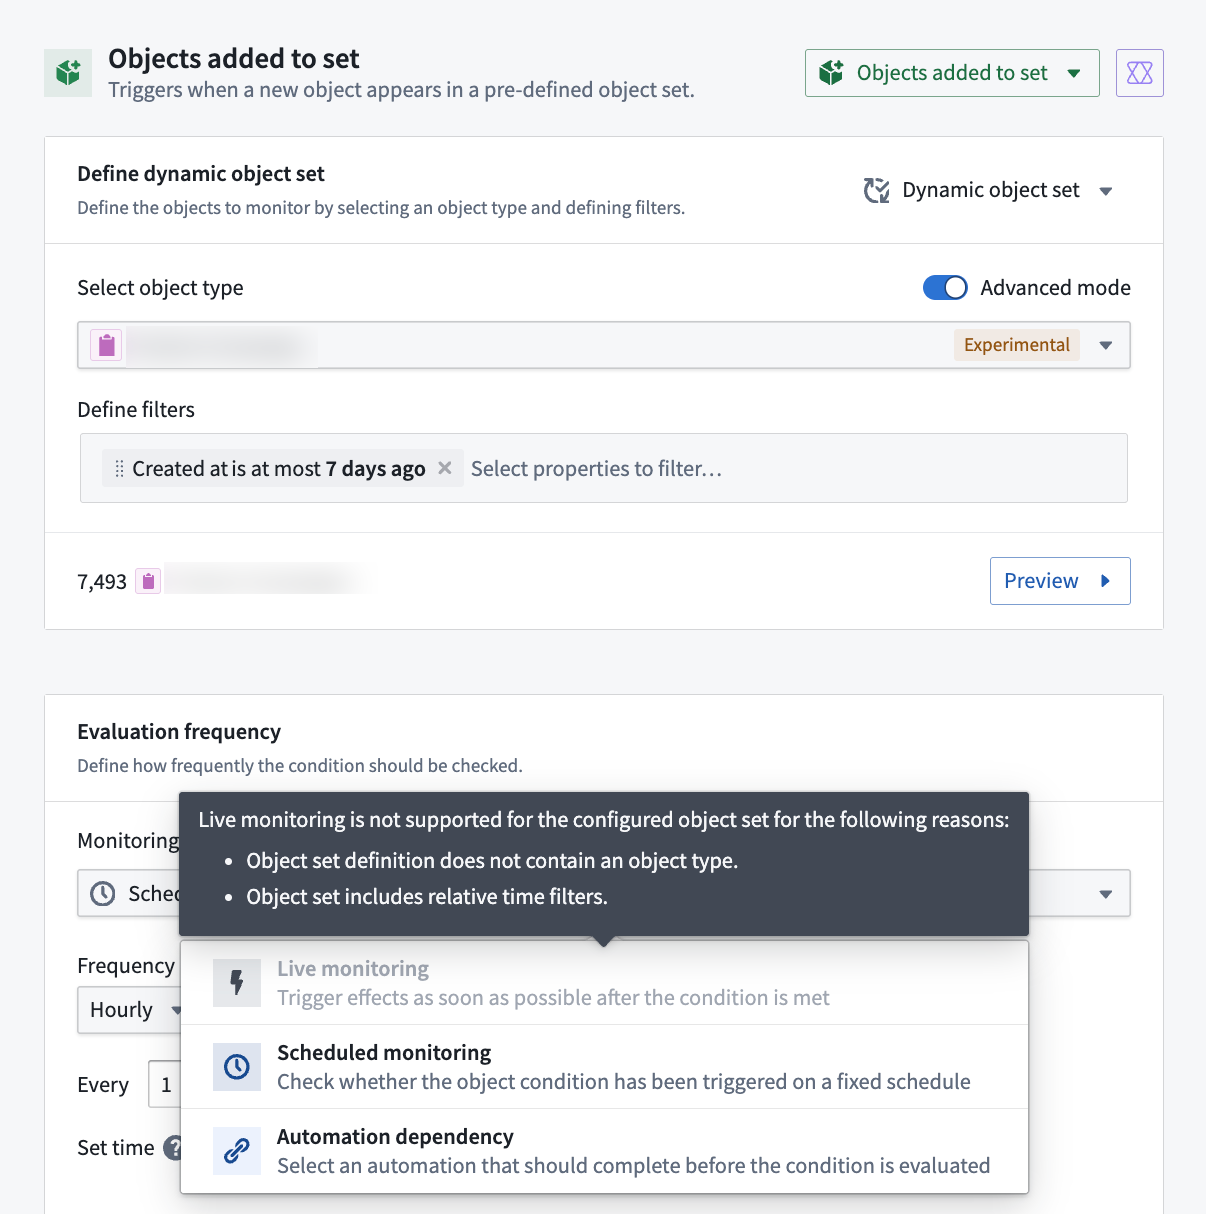Open the Hourly frequency dropdown
The width and height of the screenshot is (1206, 1214).
(x=130, y=1010)
